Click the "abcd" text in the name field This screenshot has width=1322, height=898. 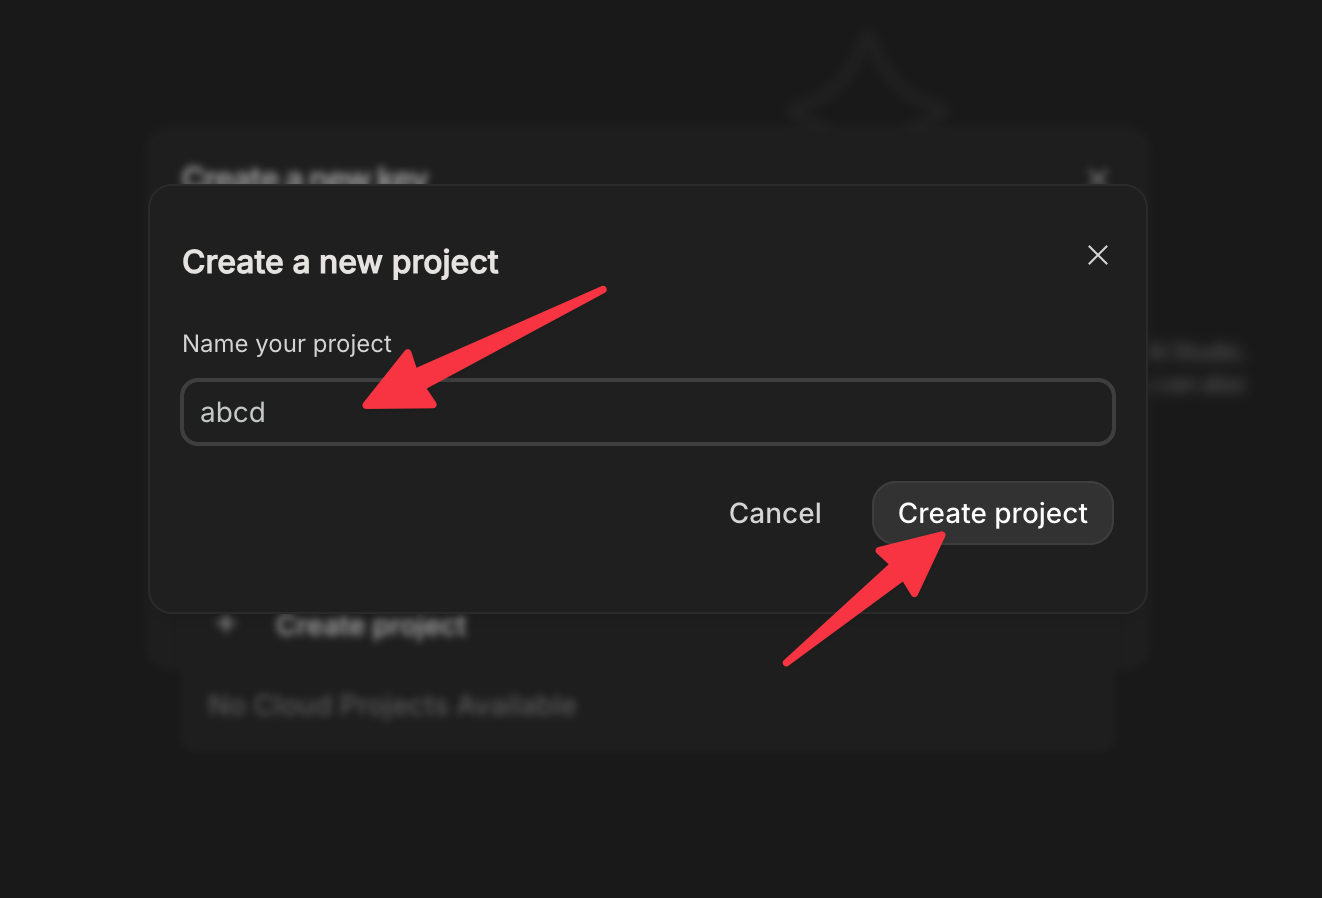pos(233,413)
